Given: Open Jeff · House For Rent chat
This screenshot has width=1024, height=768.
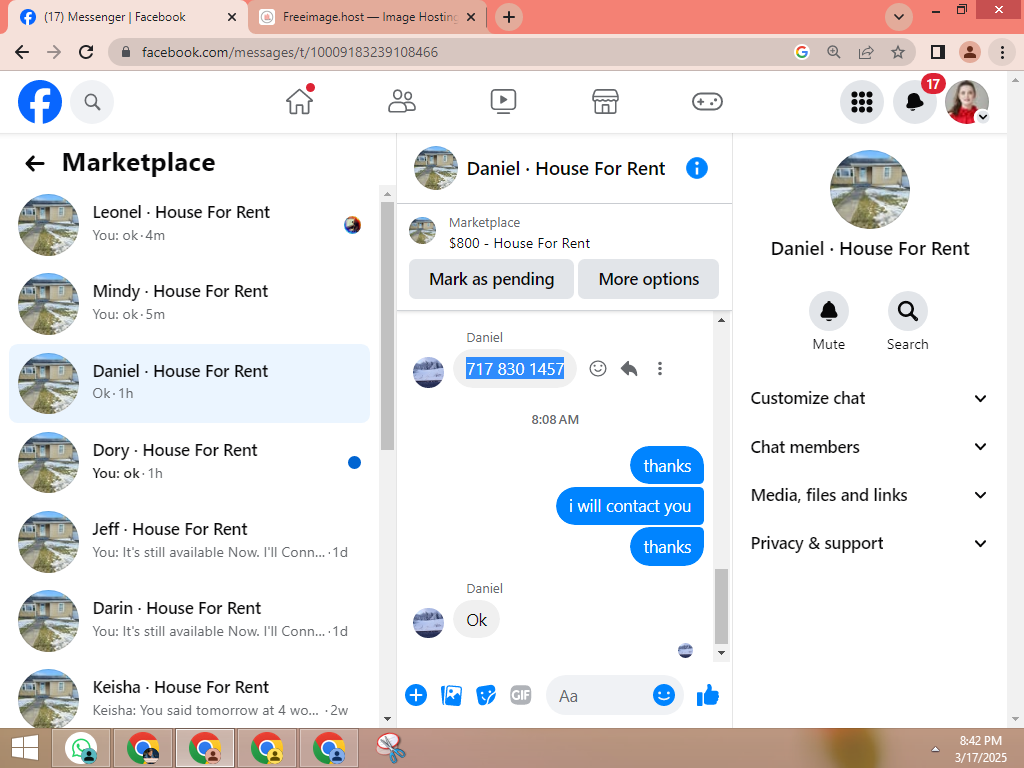Looking at the screenshot, I should click(x=189, y=541).
